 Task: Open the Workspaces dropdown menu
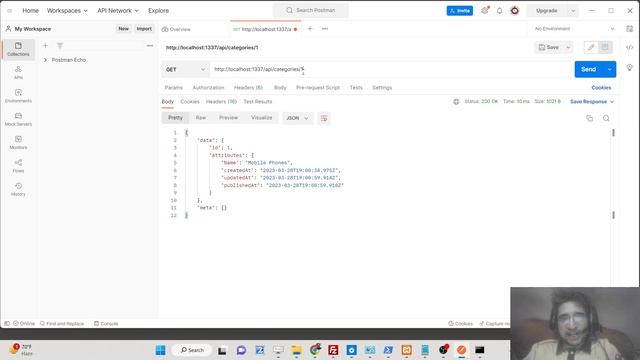(67, 11)
